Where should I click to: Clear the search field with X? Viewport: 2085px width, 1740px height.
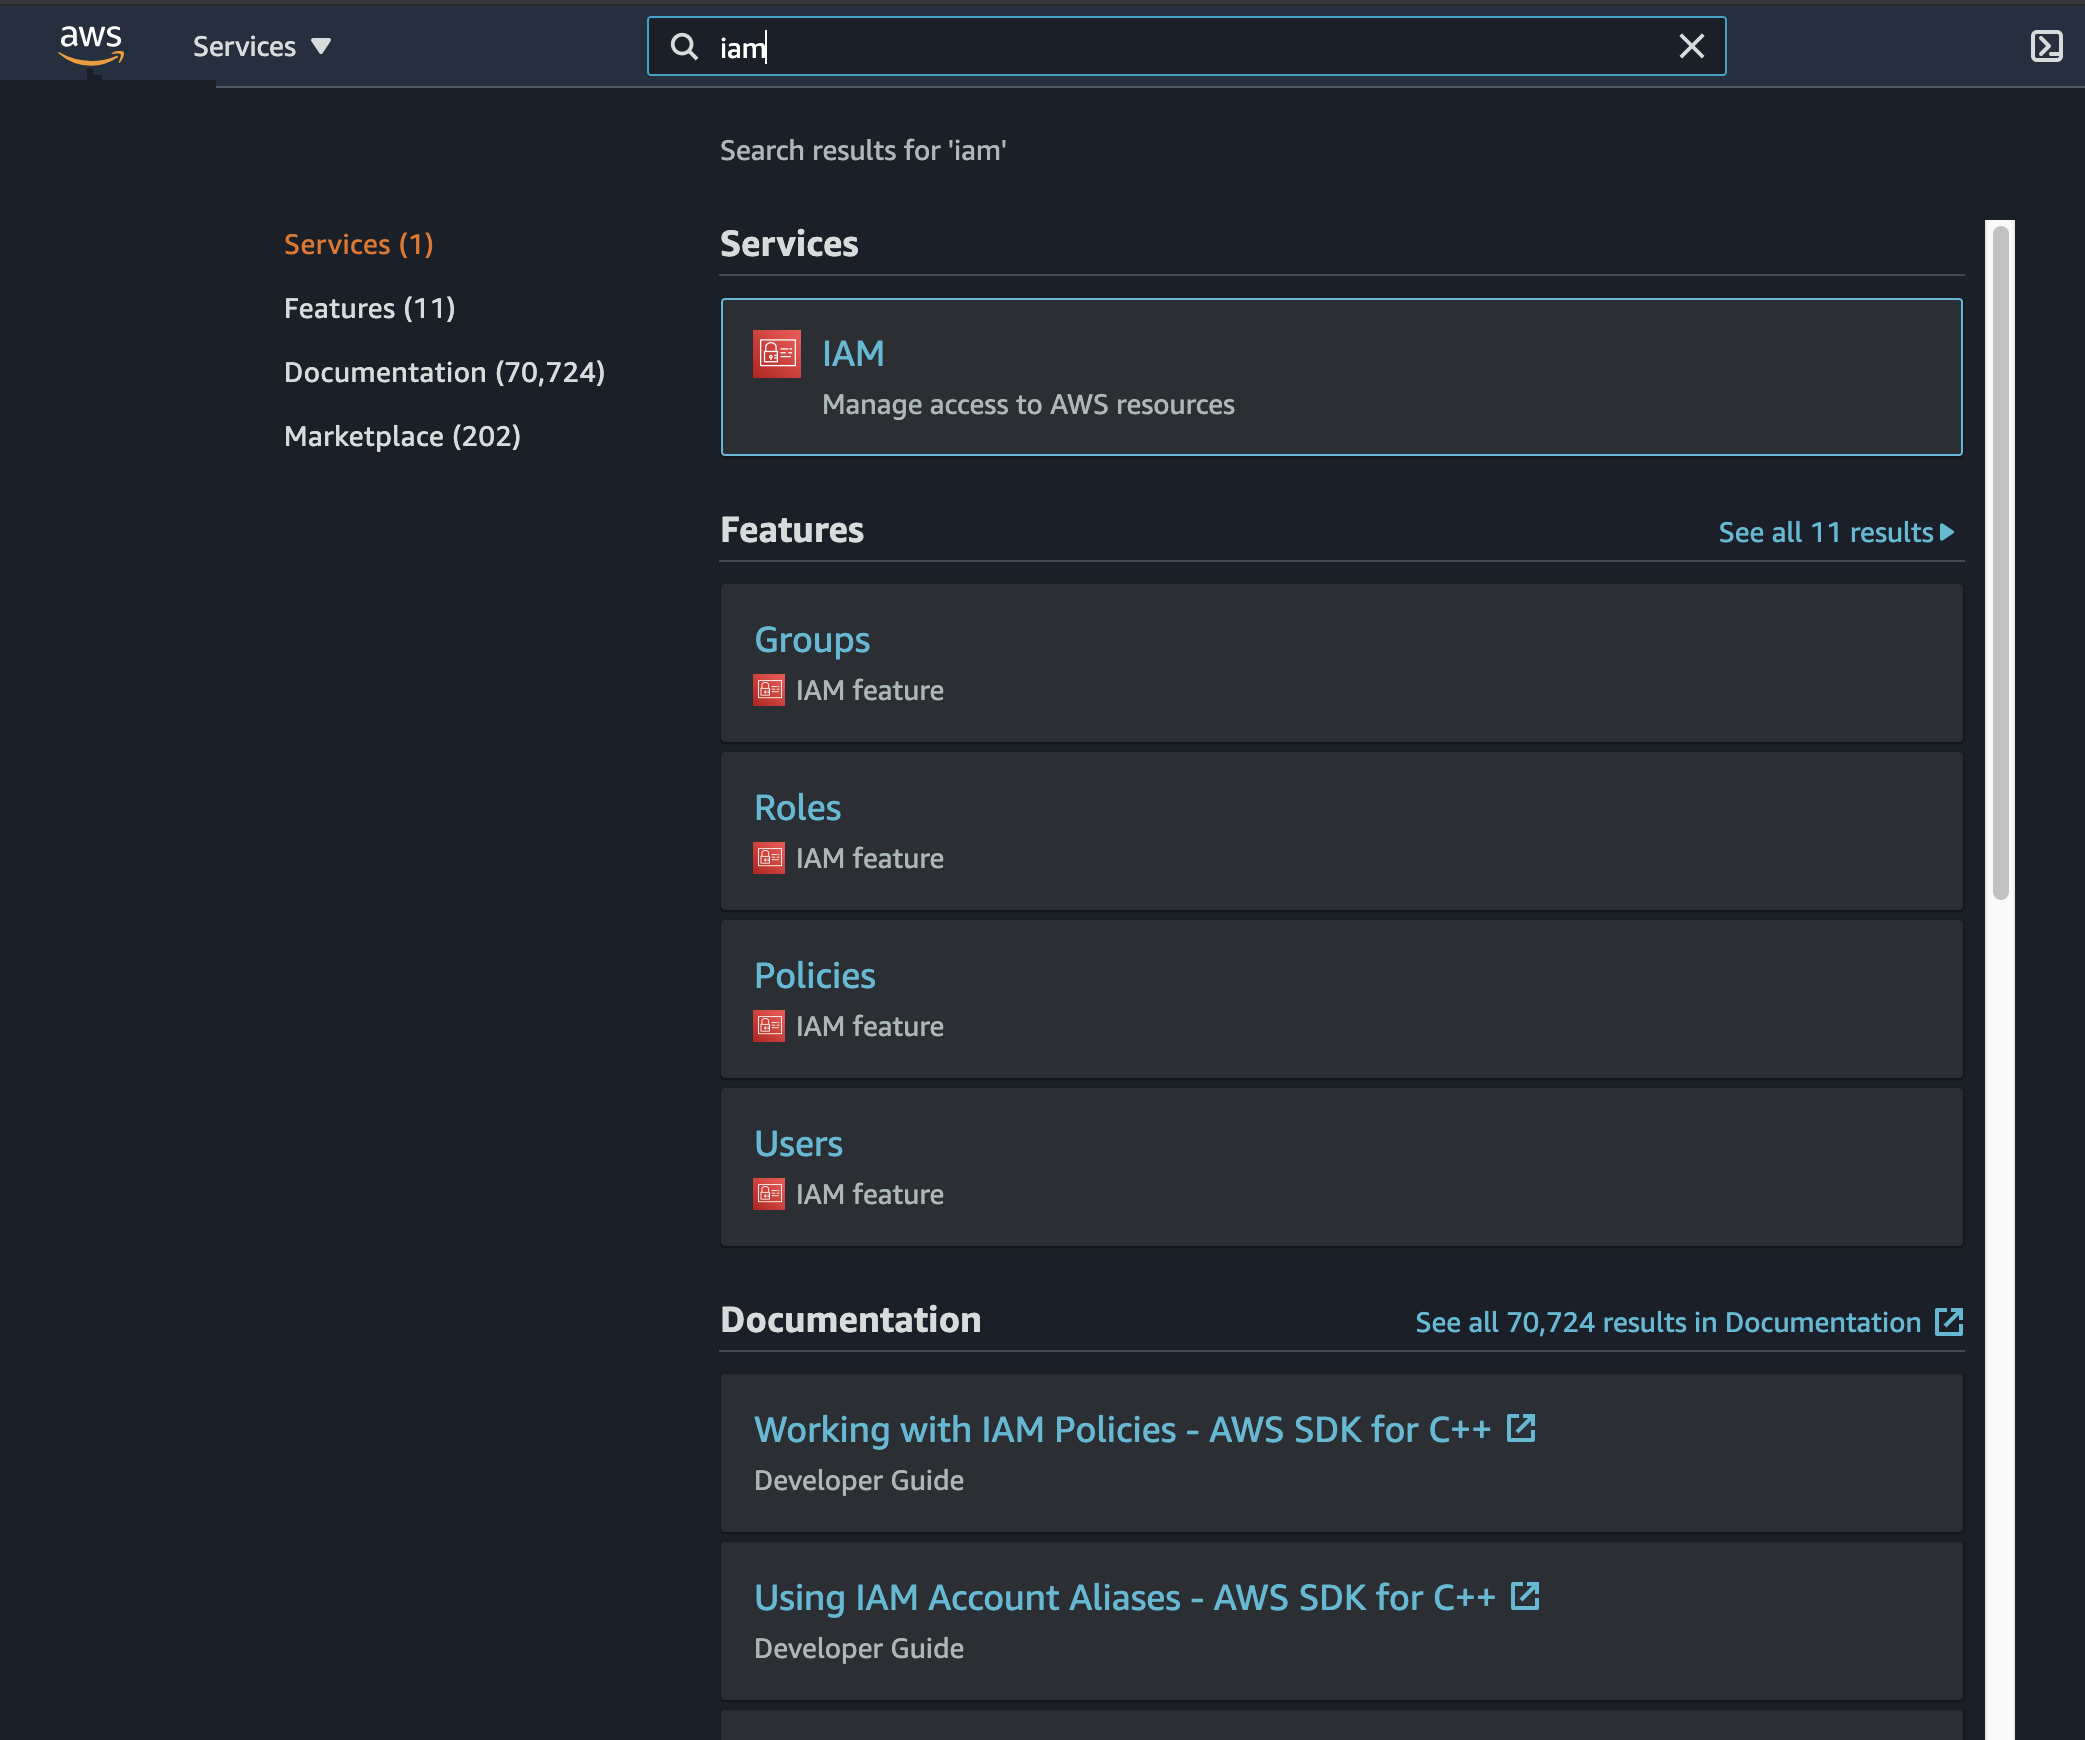tap(1691, 46)
